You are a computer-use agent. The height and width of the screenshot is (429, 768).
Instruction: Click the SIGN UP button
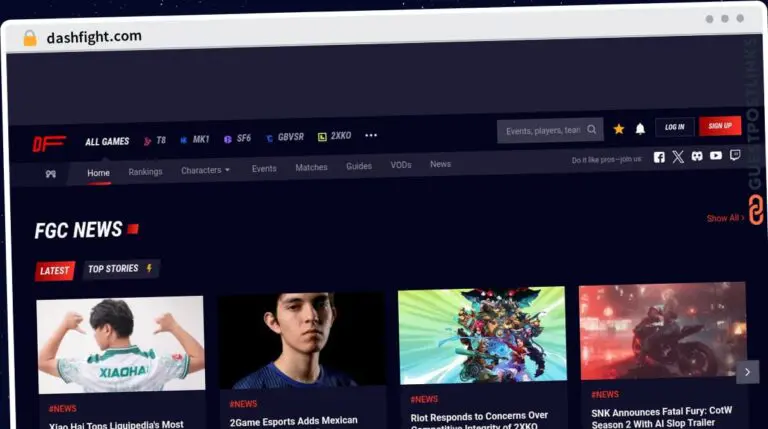pos(720,126)
